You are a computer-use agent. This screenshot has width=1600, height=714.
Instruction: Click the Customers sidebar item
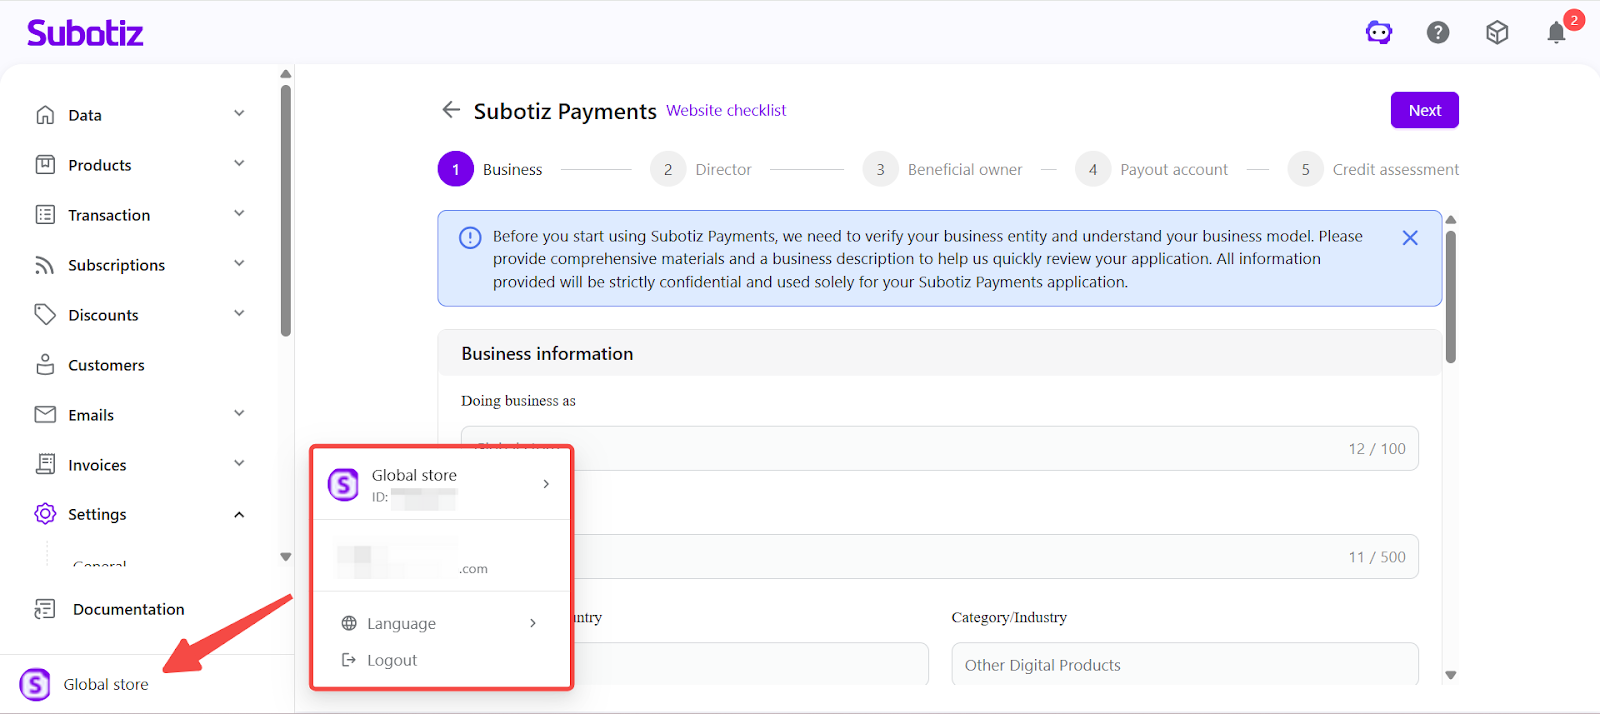106,365
